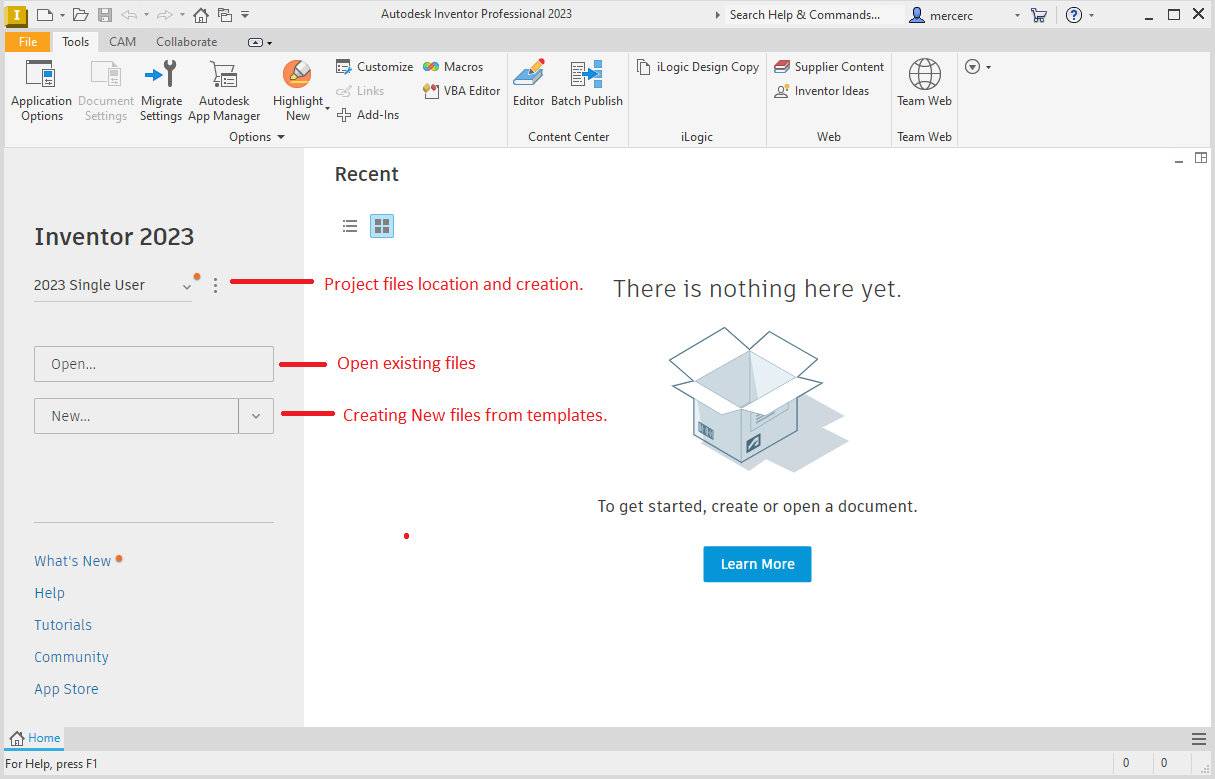Switch Recent view to list layout
This screenshot has width=1215, height=779.
pyautogui.click(x=349, y=225)
